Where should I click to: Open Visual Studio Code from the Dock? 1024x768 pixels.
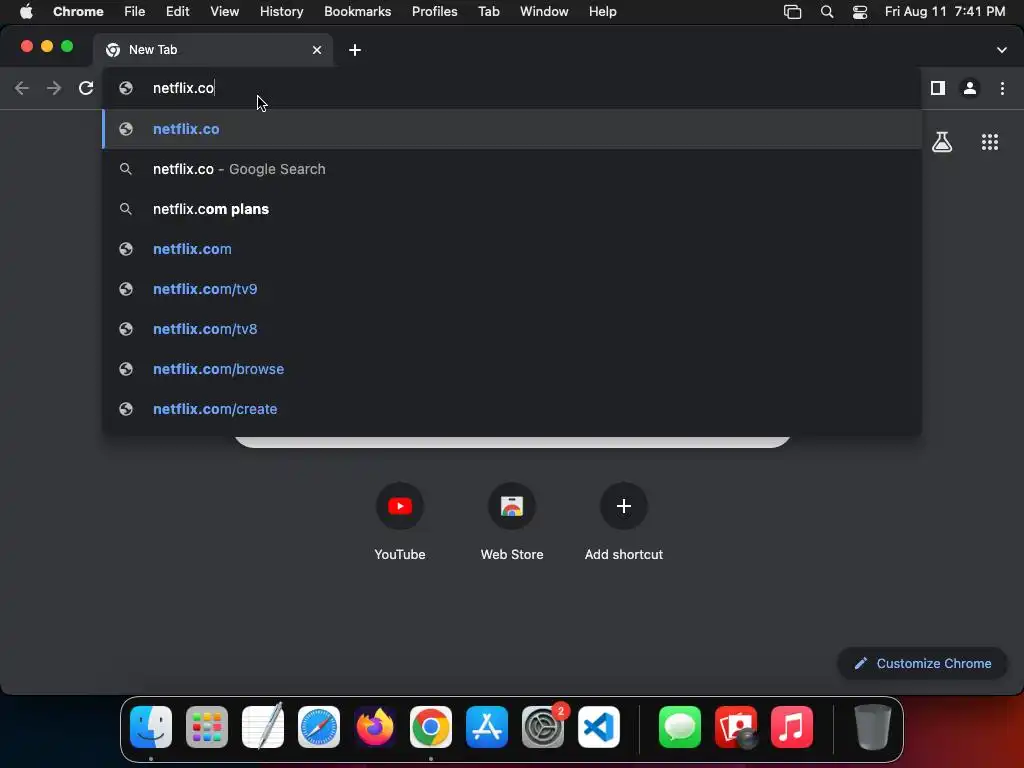pyautogui.click(x=598, y=727)
